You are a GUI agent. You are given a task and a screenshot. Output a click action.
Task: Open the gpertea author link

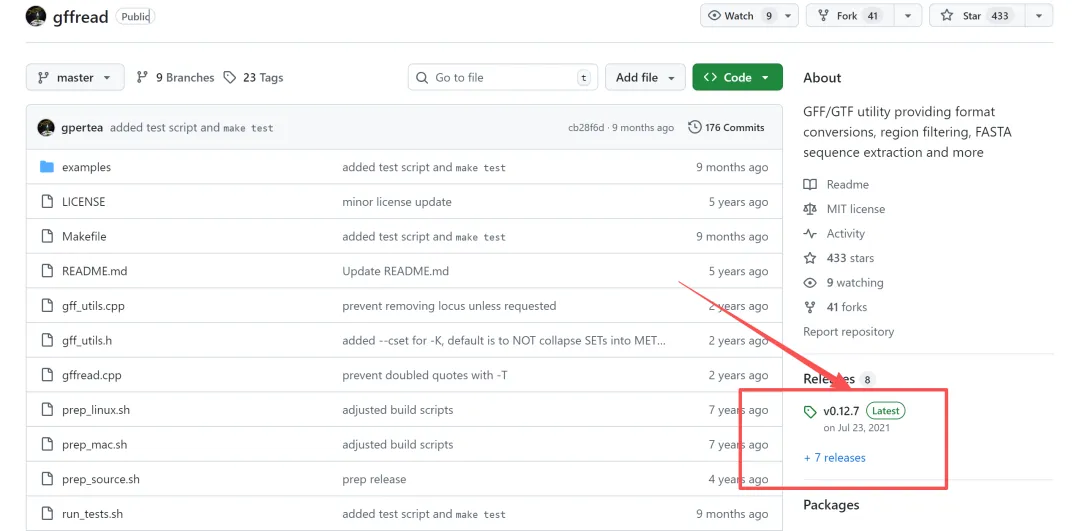point(82,127)
